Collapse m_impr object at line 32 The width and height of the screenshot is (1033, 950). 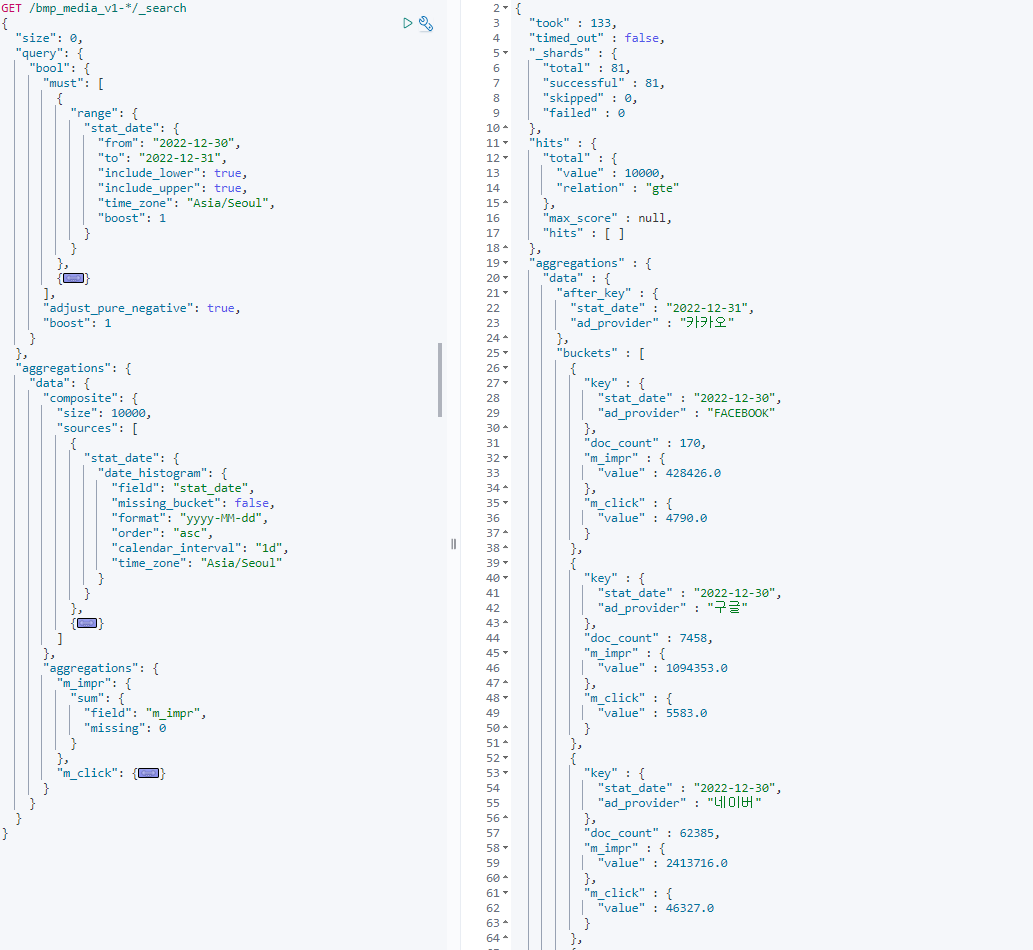click(x=505, y=458)
